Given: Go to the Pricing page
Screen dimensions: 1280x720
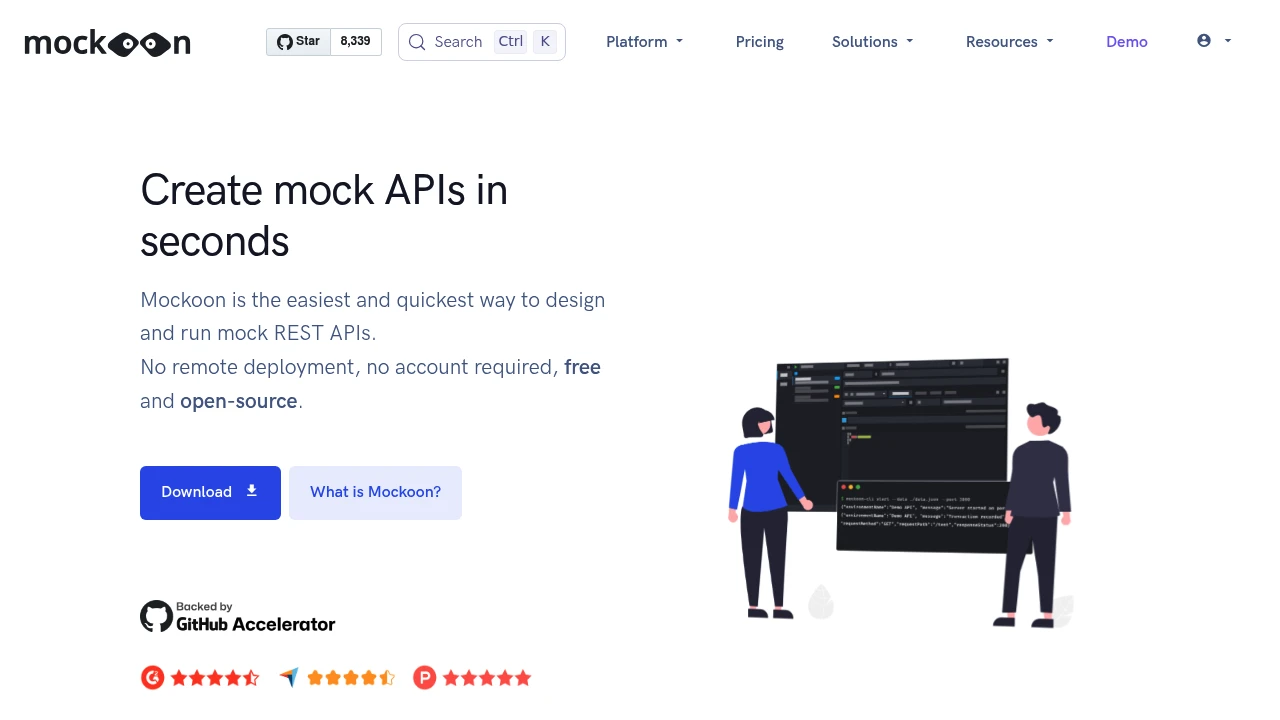Looking at the screenshot, I should click(x=760, y=42).
